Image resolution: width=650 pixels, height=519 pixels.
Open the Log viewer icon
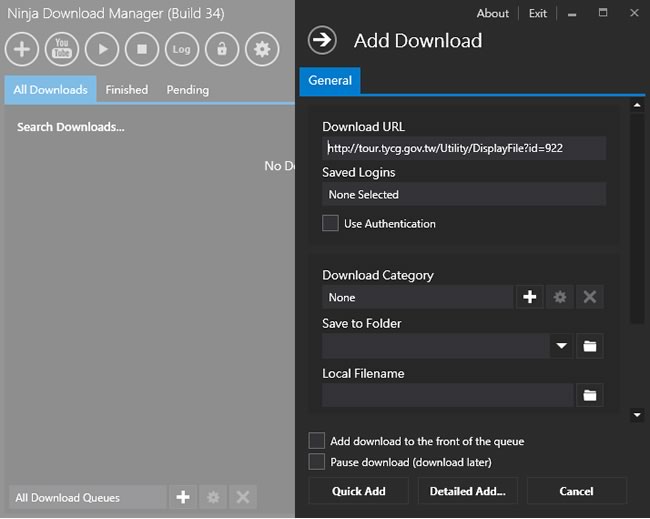tap(182, 49)
